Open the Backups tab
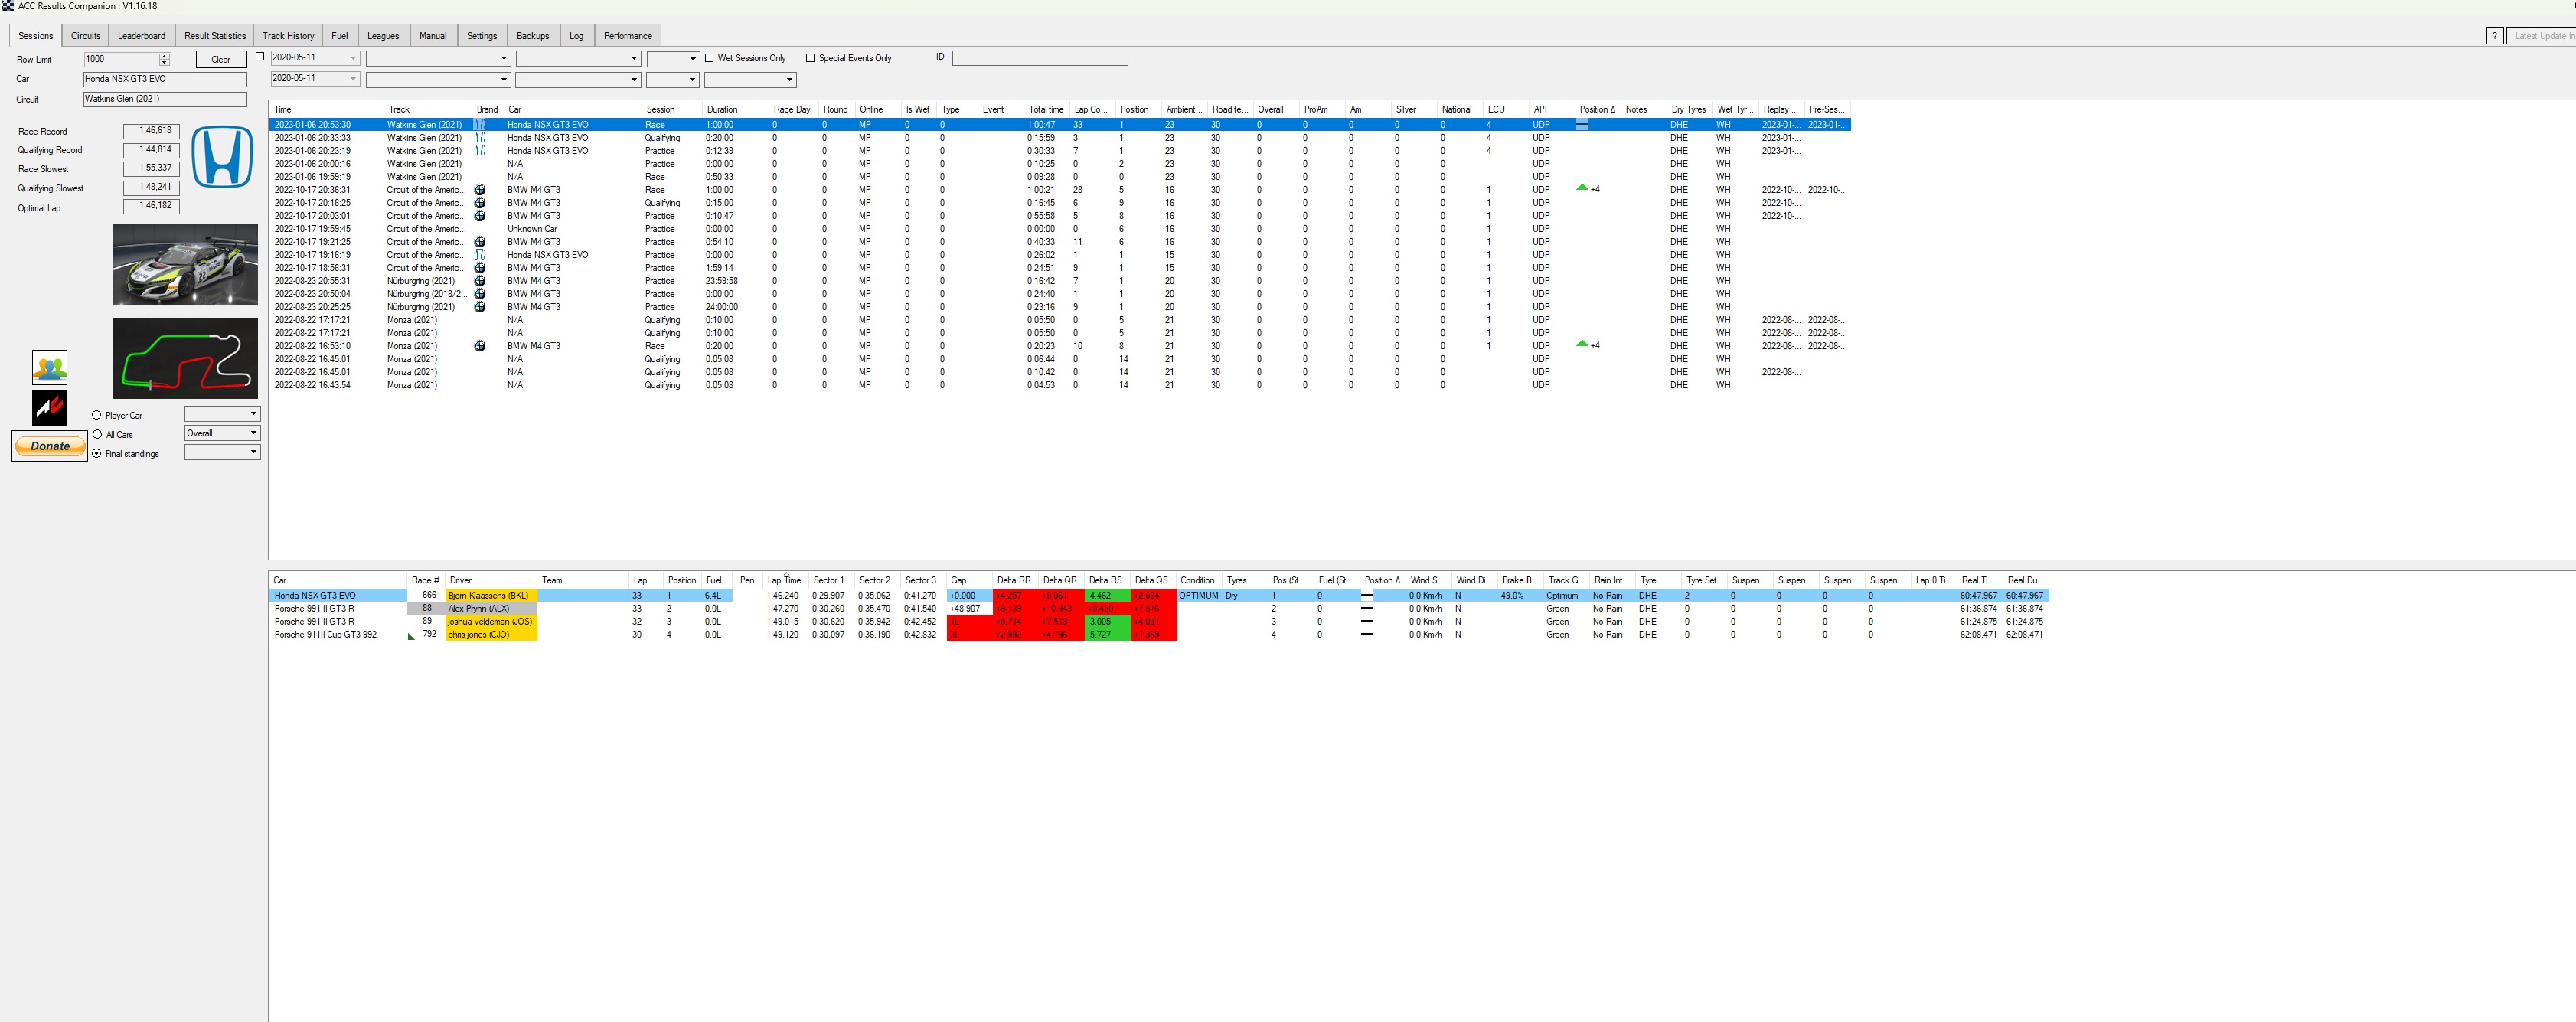The width and height of the screenshot is (2576, 1022). 533,36
